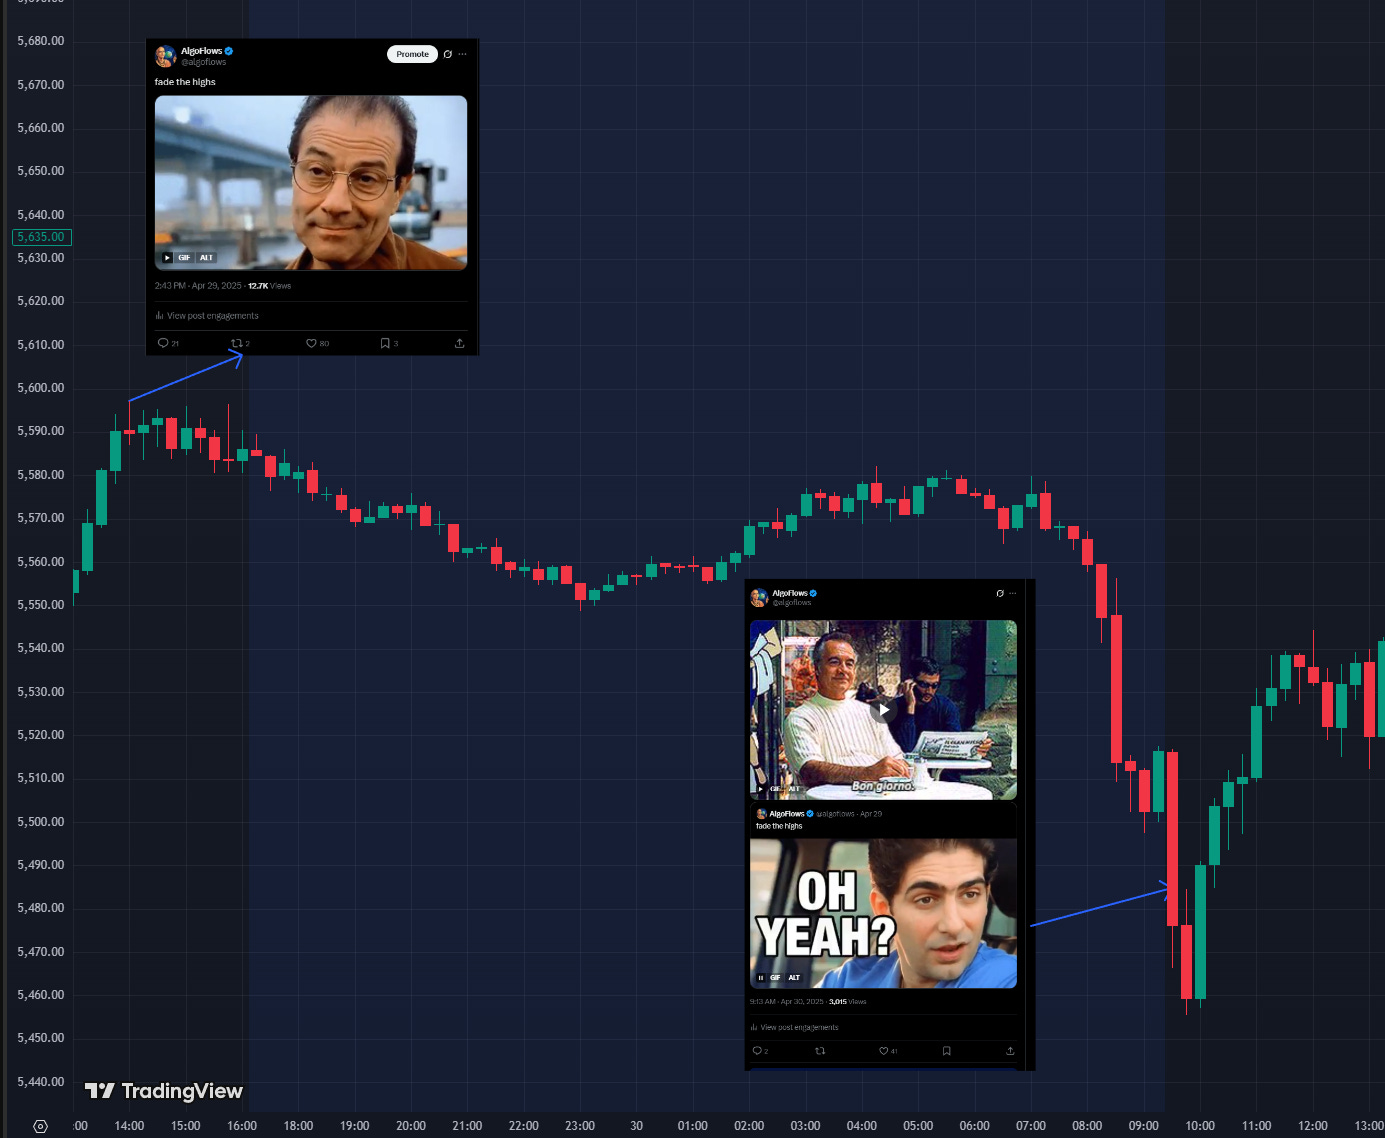Click ALT badge on Apr 29 tweet GIF
The image size is (1385, 1138).
(x=206, y=258)
